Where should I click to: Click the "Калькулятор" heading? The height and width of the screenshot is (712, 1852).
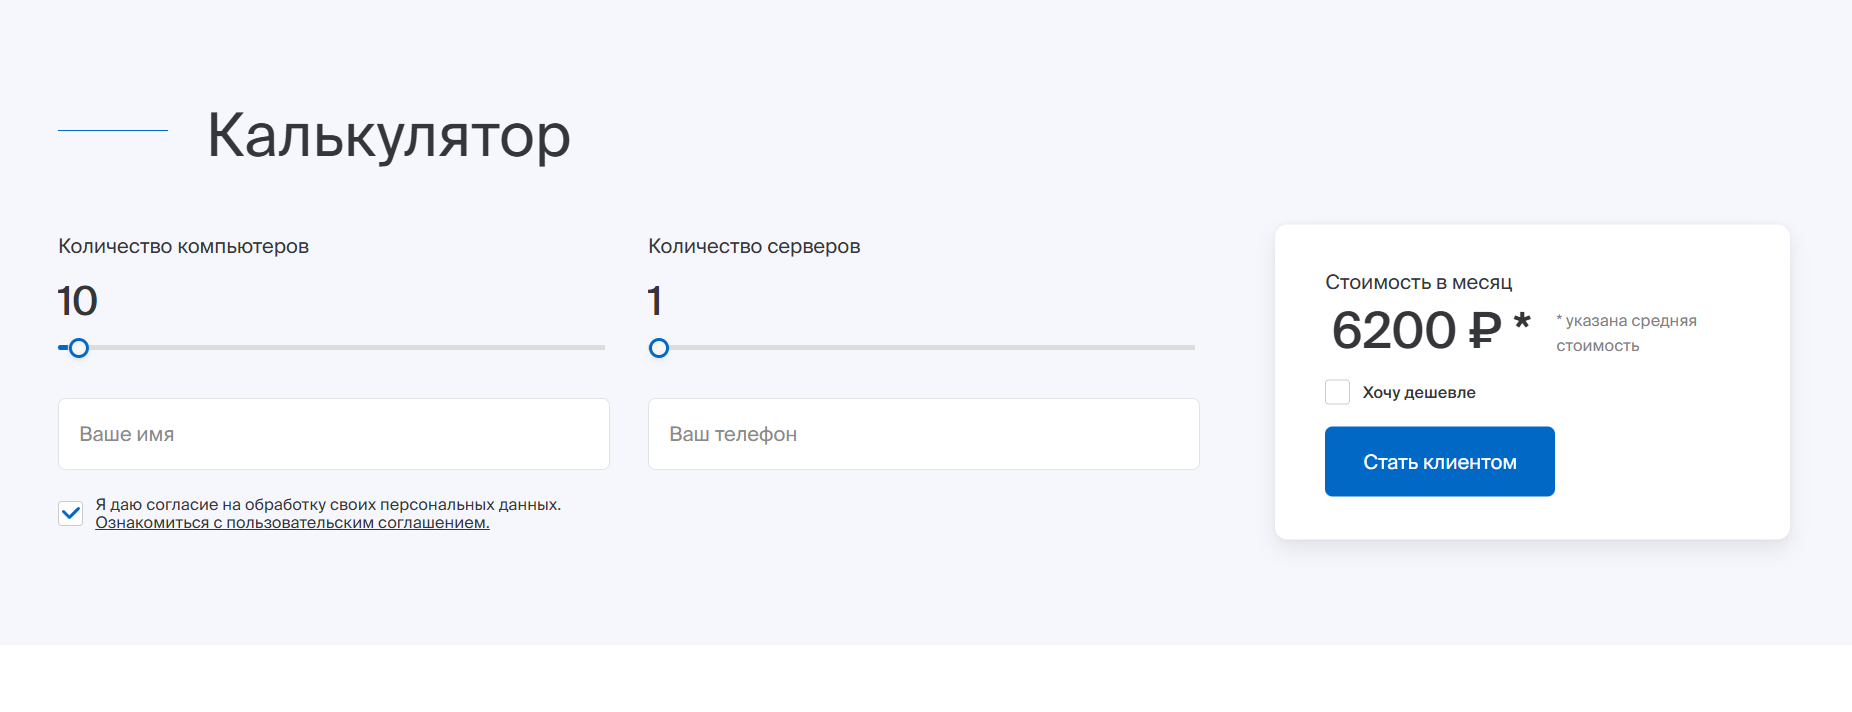tap(388, 135)
